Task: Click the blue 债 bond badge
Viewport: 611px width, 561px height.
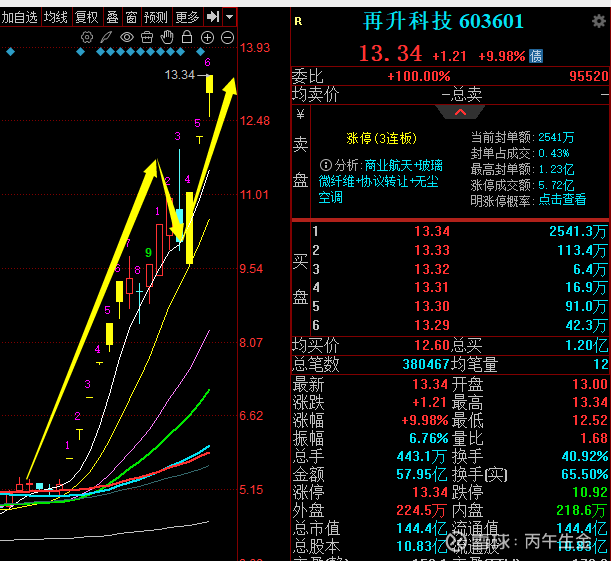Action: click(x=536, y=56)
